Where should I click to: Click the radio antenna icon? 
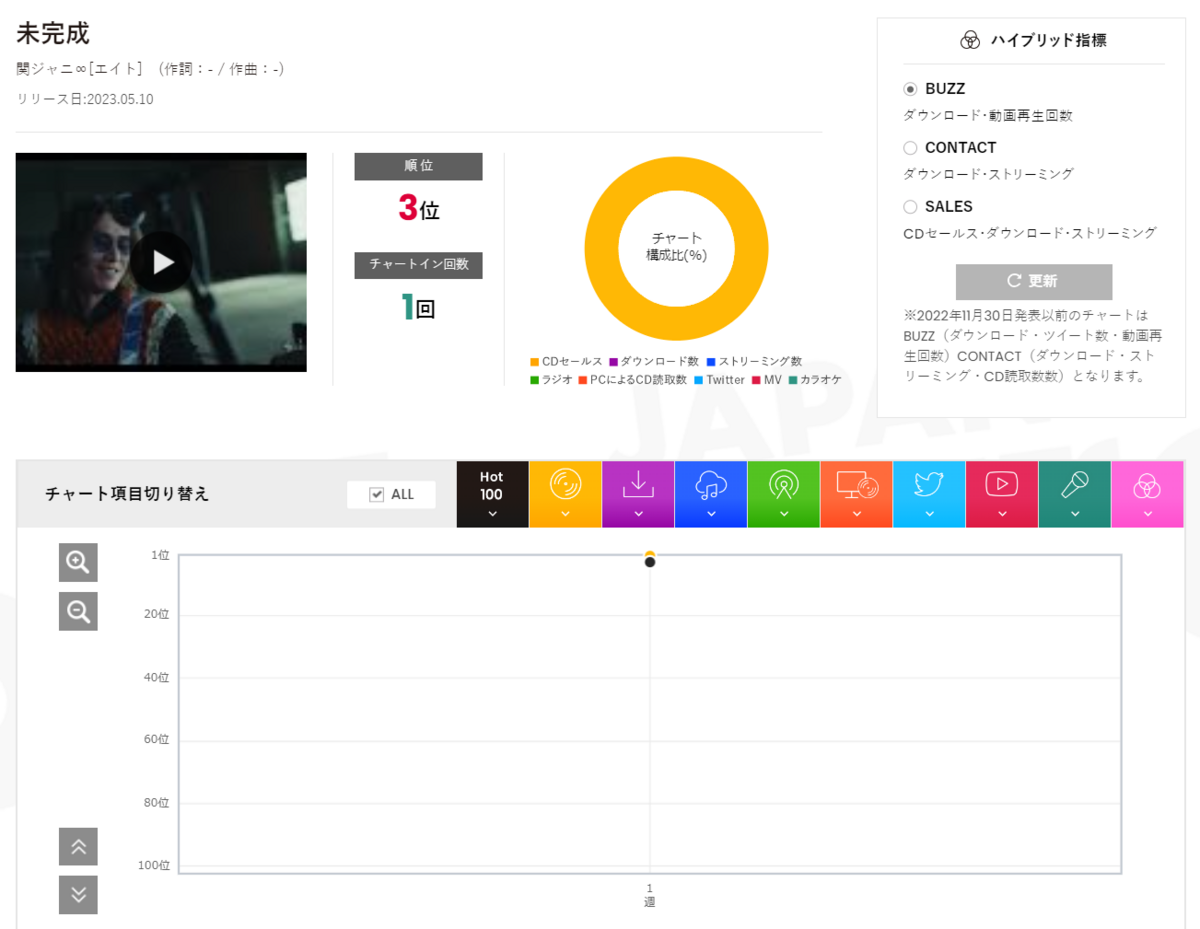784,485
